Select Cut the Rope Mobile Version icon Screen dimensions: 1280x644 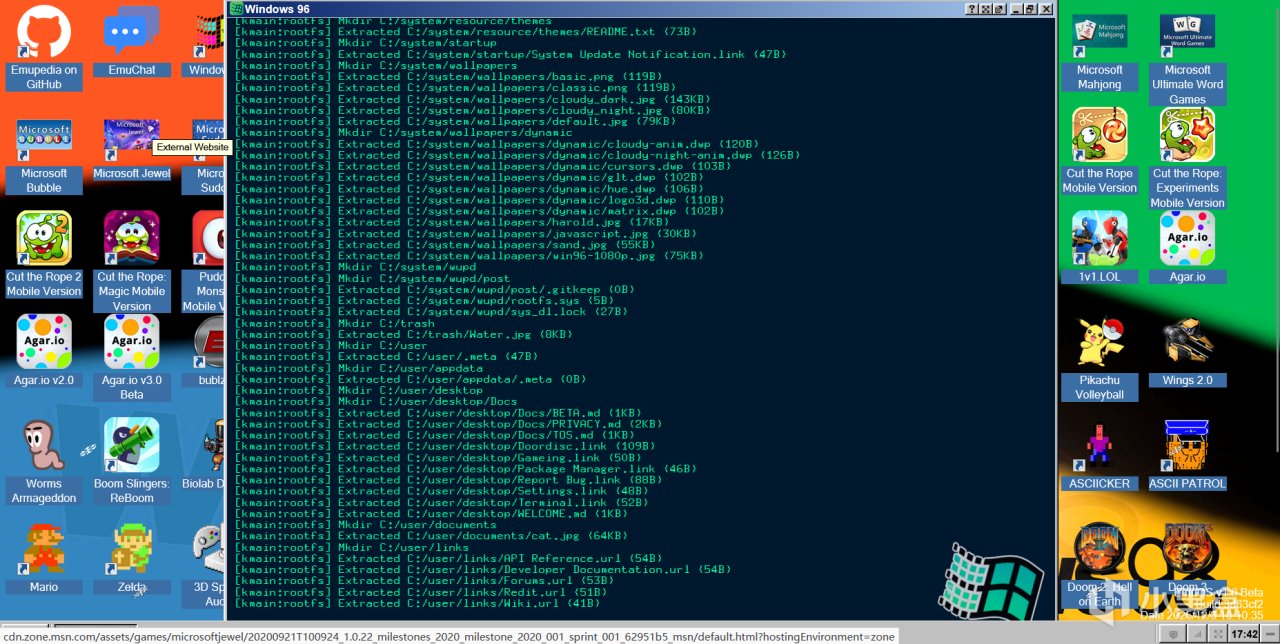tap(1099, 151)
